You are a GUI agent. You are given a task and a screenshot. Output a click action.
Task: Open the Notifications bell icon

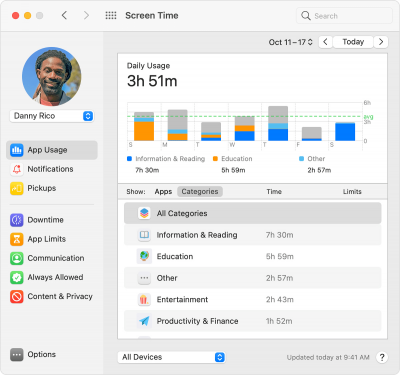(x=17, y=169)
